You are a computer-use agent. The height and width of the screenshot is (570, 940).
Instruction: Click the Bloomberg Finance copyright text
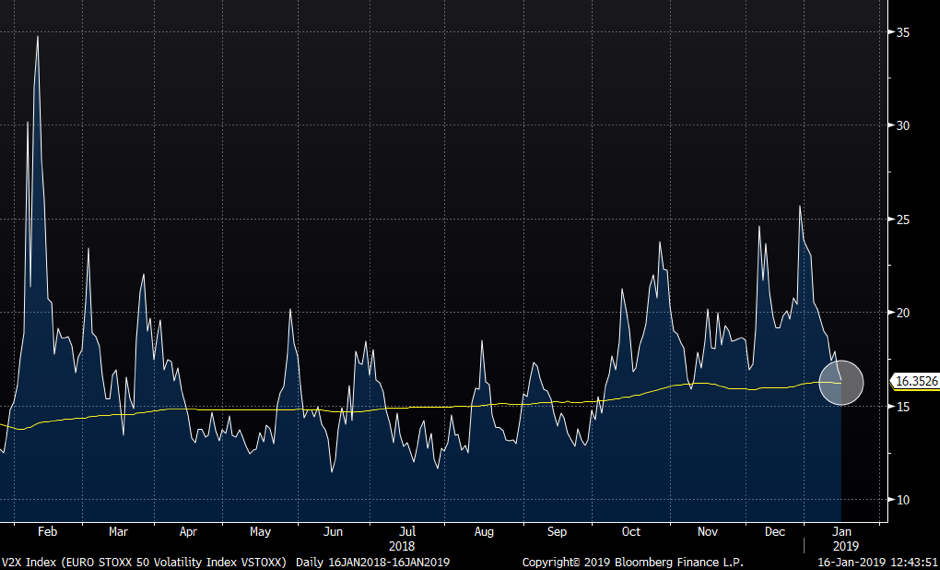pos(632,562)
